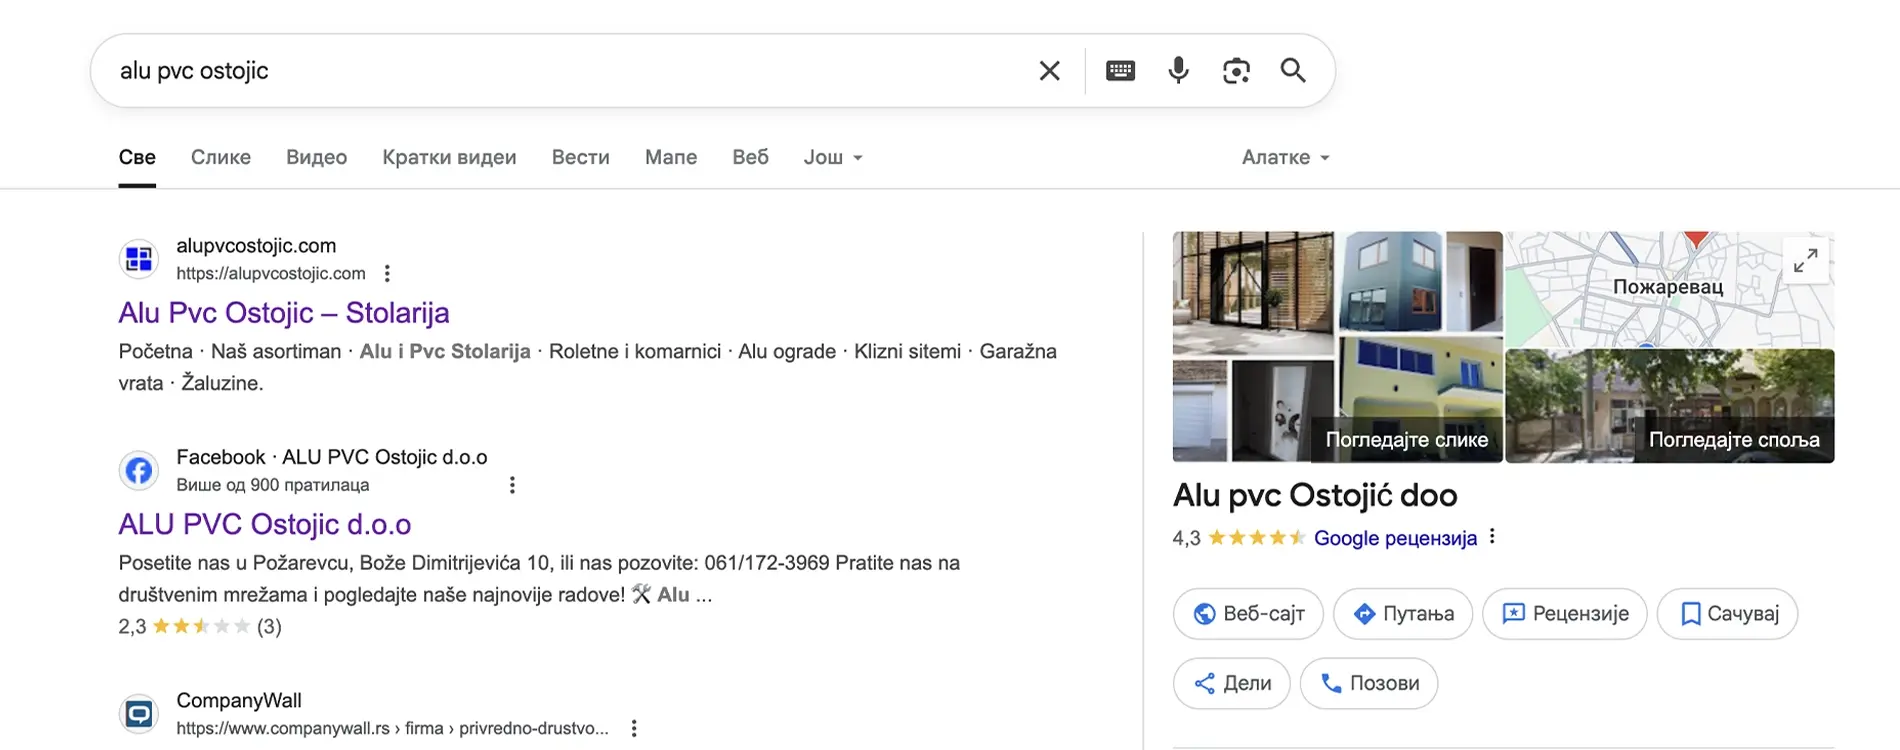Open three-dot menu beside Facebook result
The height and width of the screenshot is (750, 1900).
512,485
